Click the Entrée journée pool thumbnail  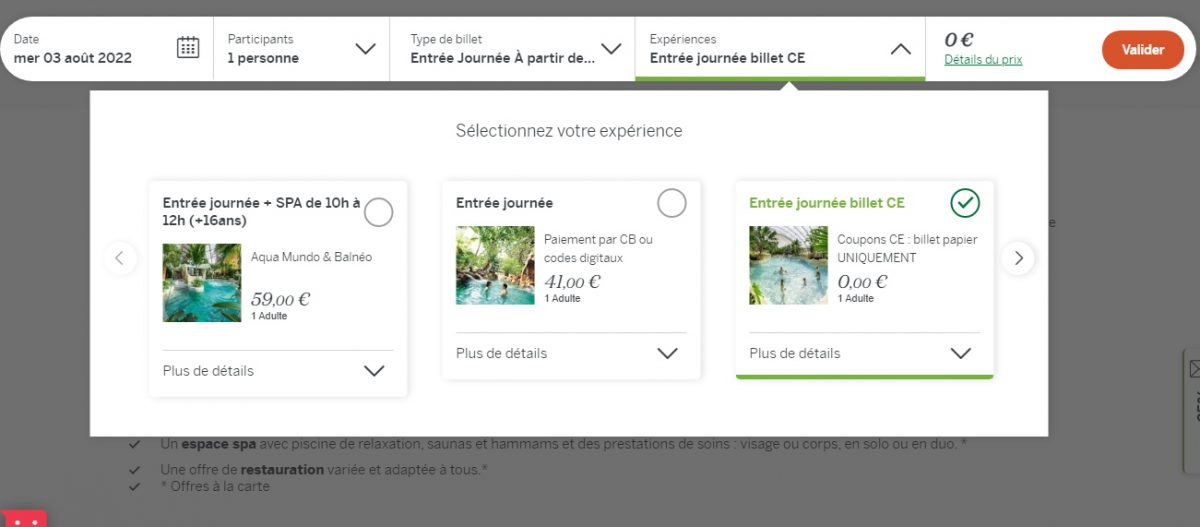point(495,265)
